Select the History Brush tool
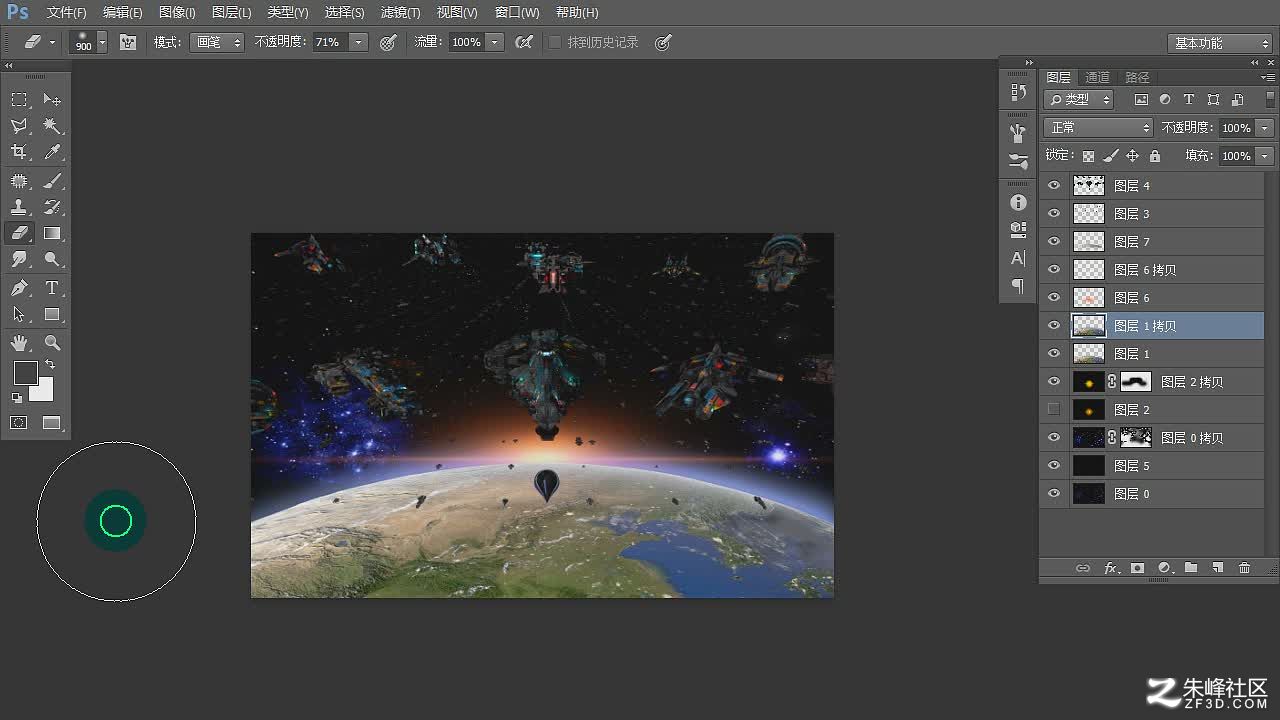Viewport: 1280px width, 720px height. [x=52, y=207]
